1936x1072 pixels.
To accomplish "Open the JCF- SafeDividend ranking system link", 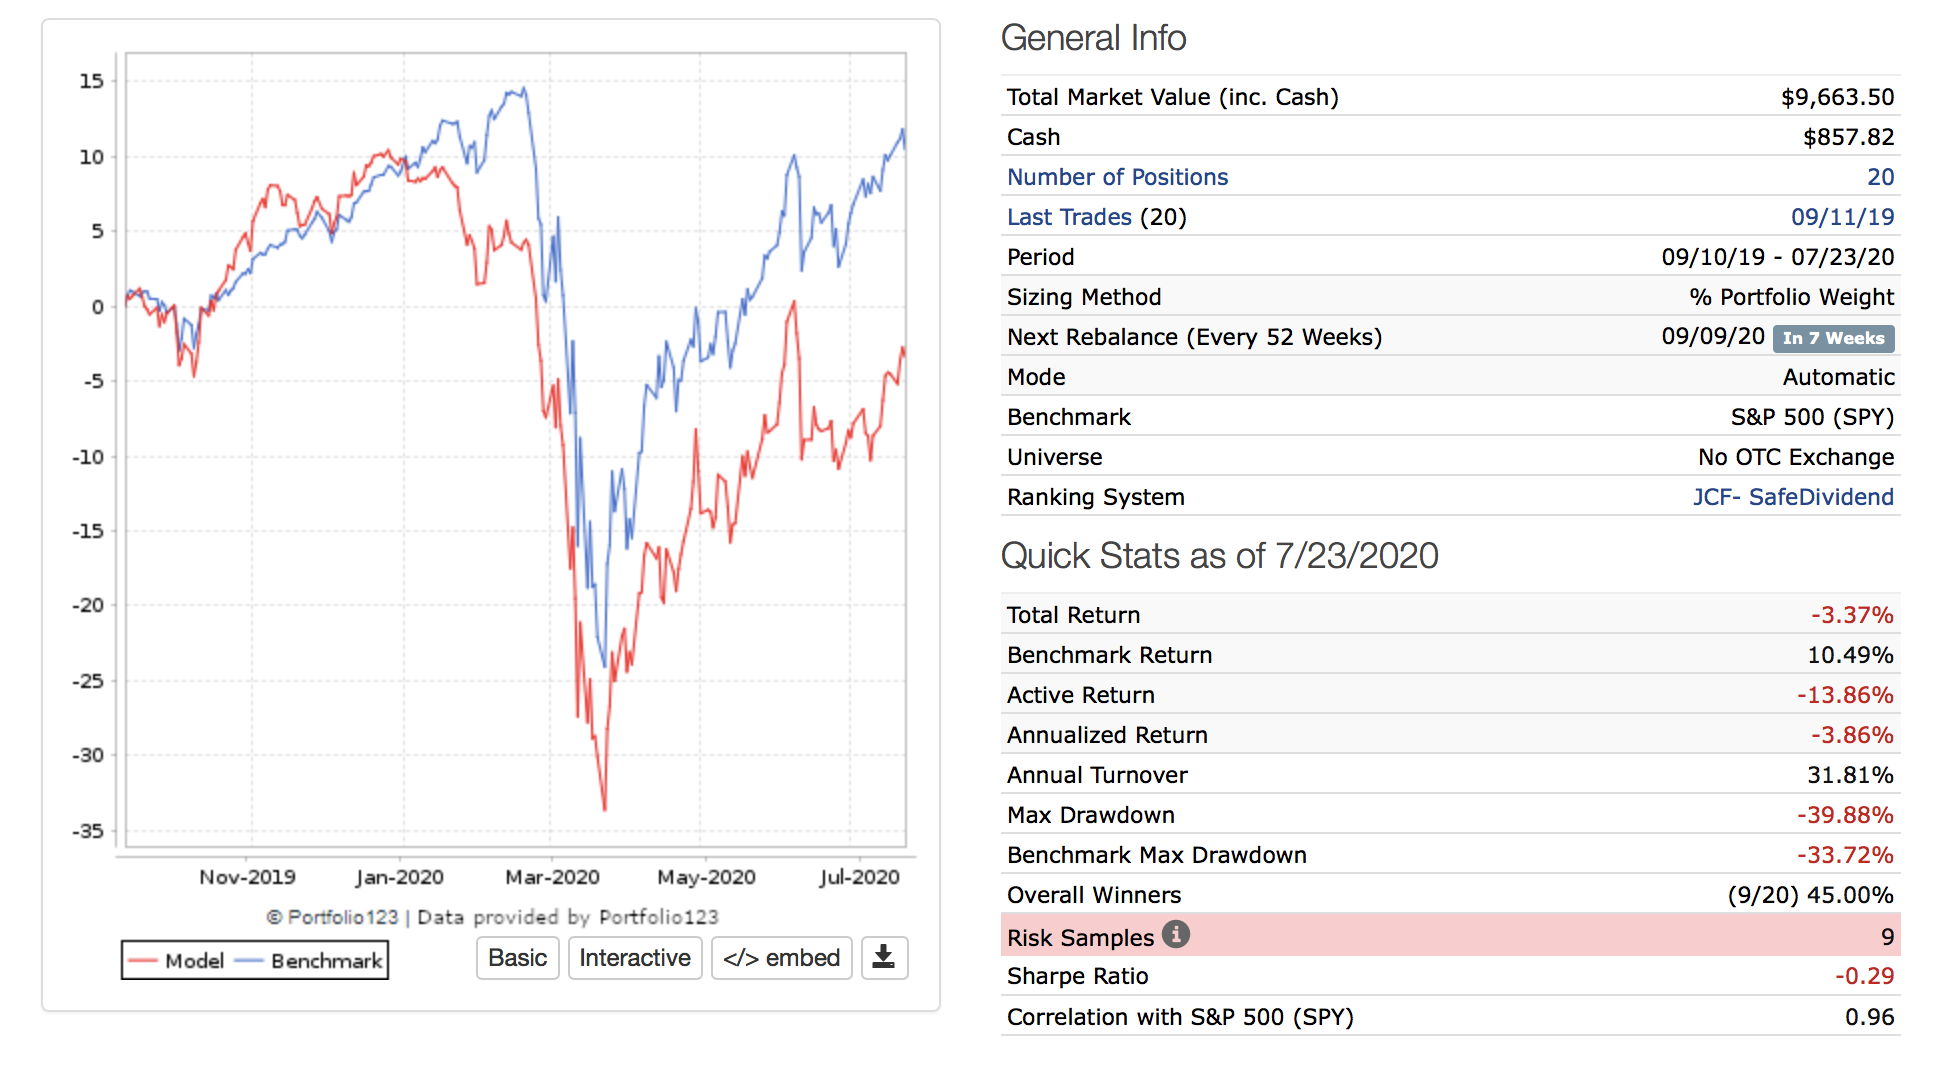I will pyautogui.click(x=1792, y=497).
